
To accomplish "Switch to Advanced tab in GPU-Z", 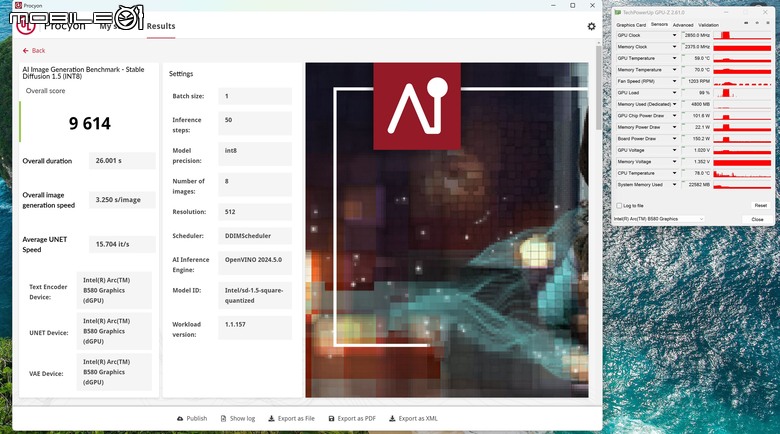I will 683,25.
